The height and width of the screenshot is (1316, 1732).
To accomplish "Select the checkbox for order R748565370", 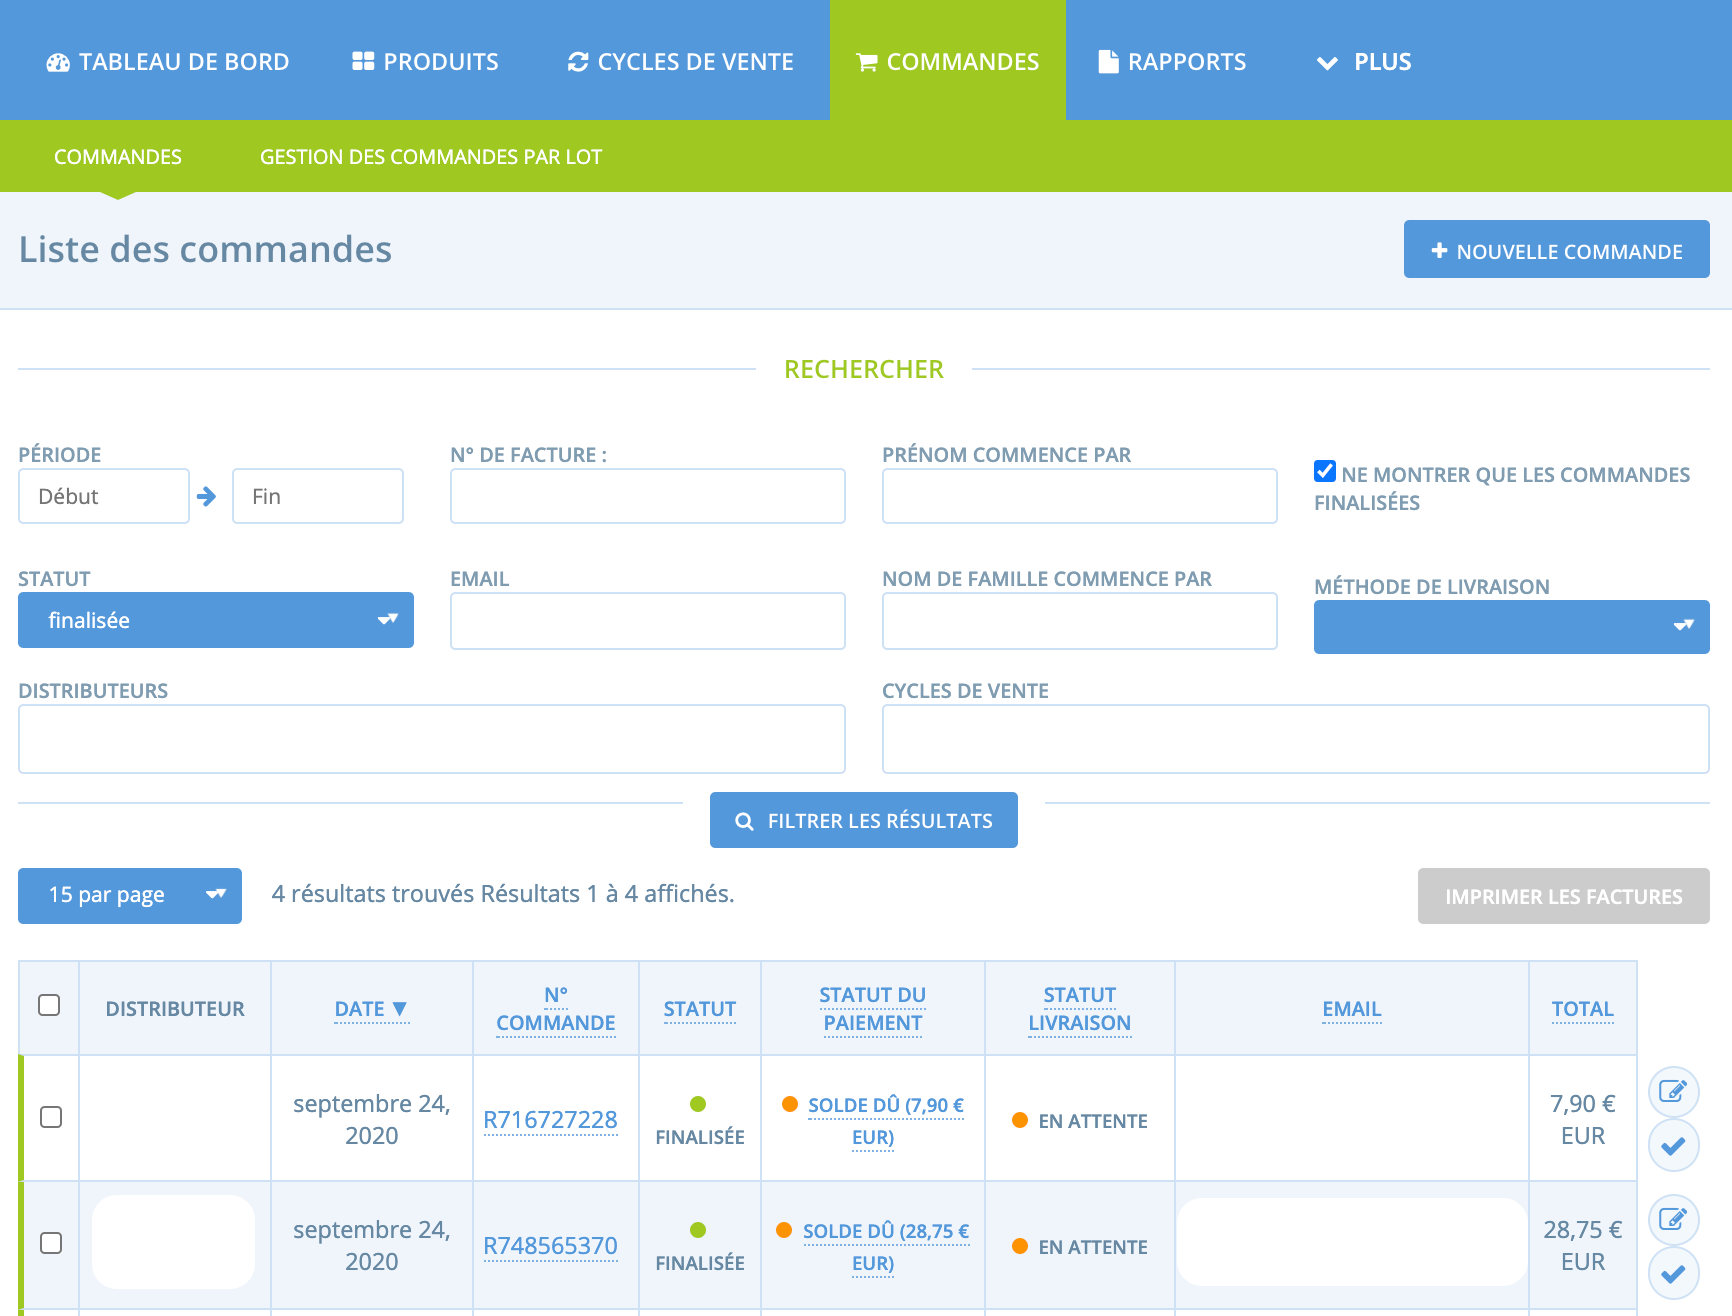I will (x=51, y=1243).
